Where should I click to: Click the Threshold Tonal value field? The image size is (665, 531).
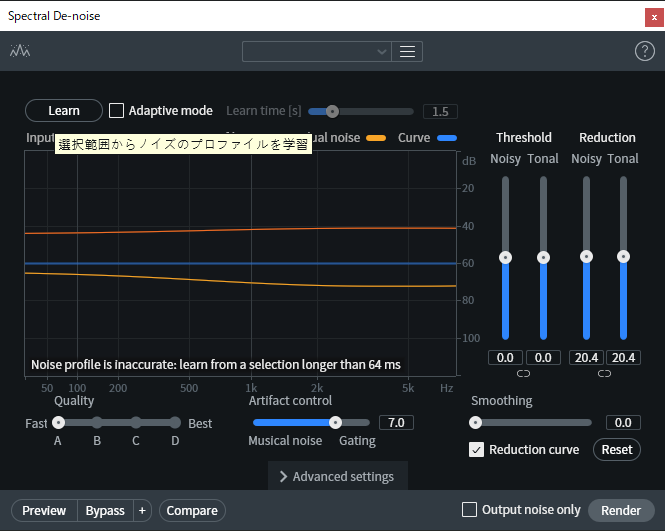pos(543,358)
